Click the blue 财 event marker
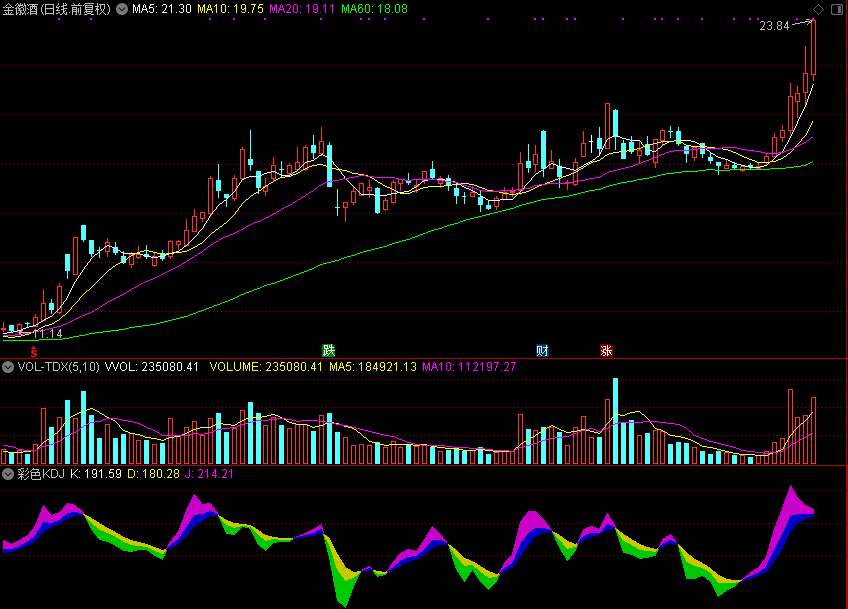The image size is (848, 609). coord(542,350)
